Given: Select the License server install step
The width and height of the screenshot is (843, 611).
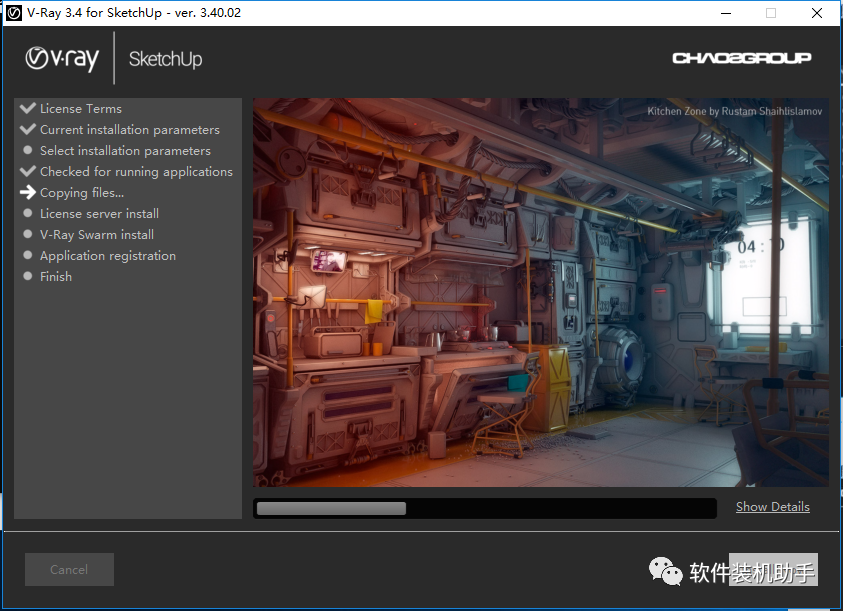Looking at the screenshot, I should click(x=99, y=214).
